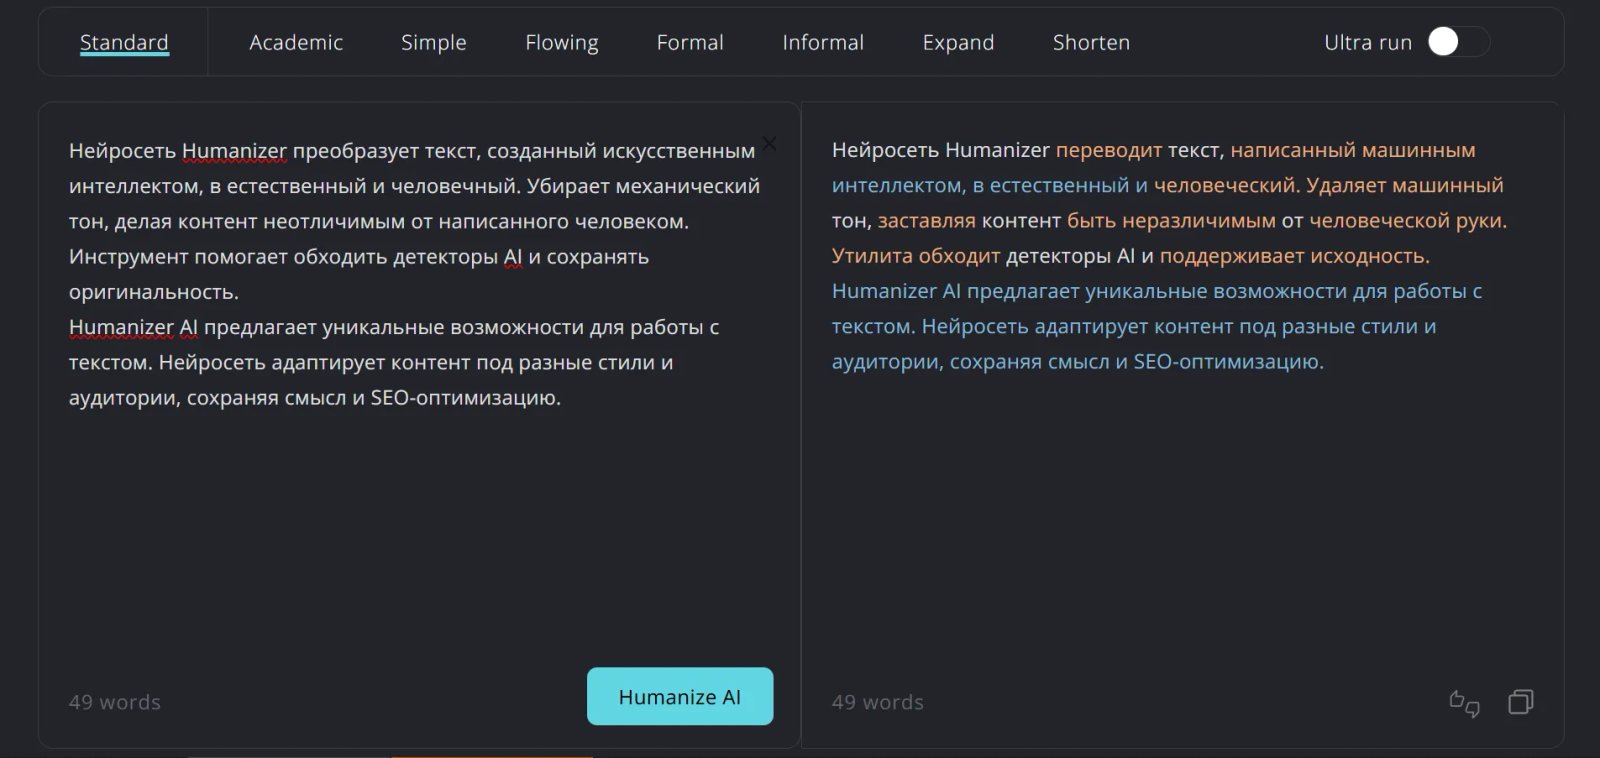Click the output panel word count

click(878, 702)
